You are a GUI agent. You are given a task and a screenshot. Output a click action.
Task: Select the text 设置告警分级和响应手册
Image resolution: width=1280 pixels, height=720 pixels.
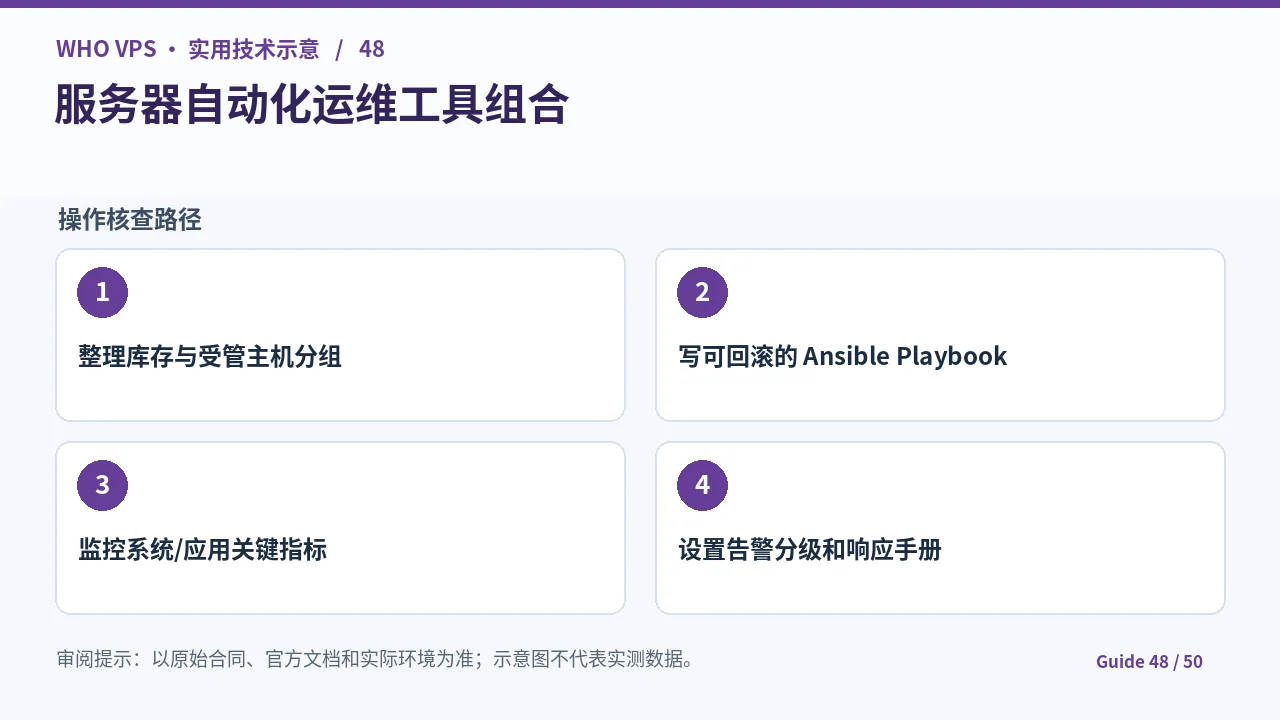pos(810,549)
